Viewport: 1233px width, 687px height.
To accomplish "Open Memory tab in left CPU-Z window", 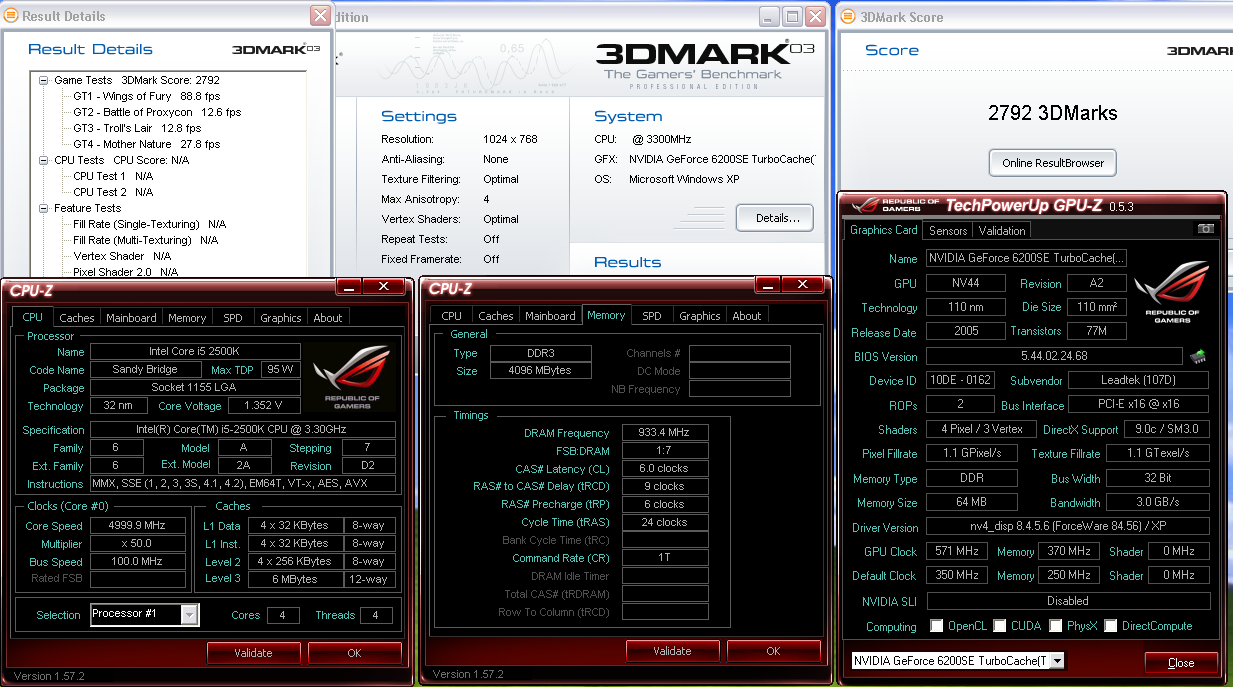I will click(x=187, y=318).
